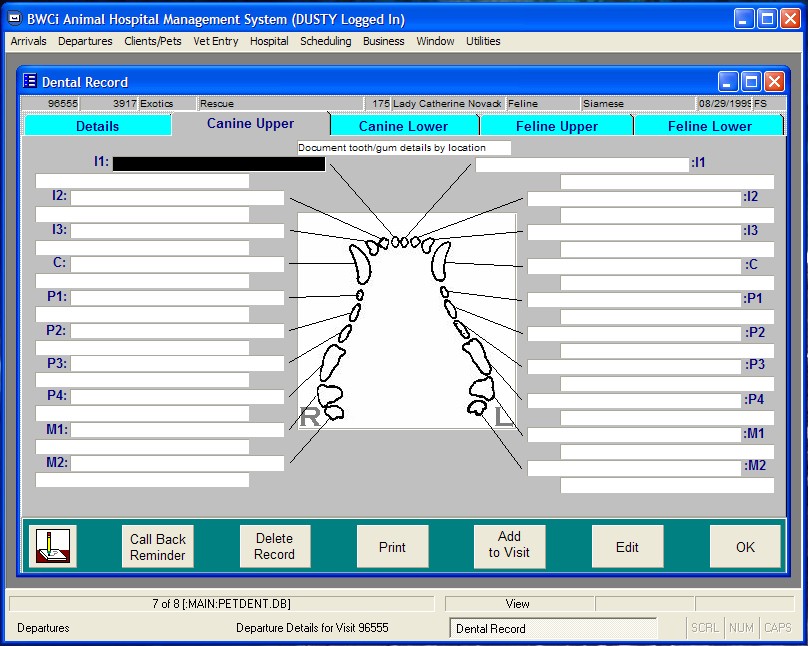The height and width of the screenshot is (646, 808).
Task: Click the Delete Record button
Action: click(275, 547)
